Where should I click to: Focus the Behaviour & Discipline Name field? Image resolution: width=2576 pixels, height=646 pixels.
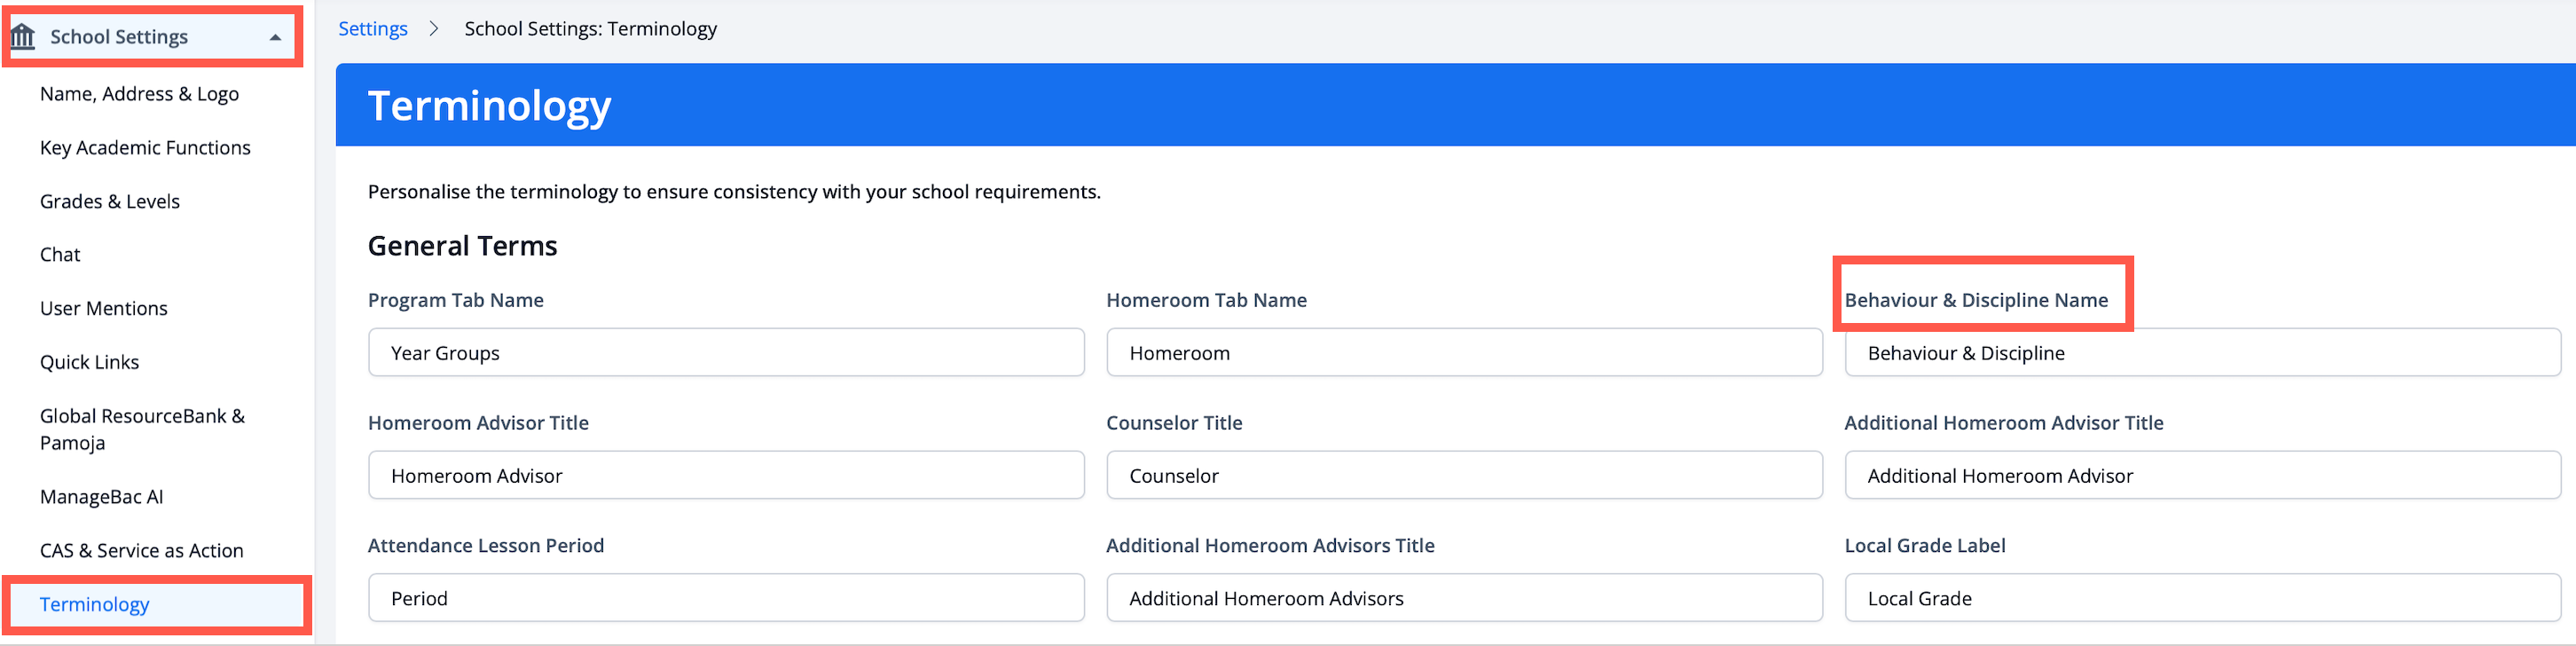point(2202,353)
